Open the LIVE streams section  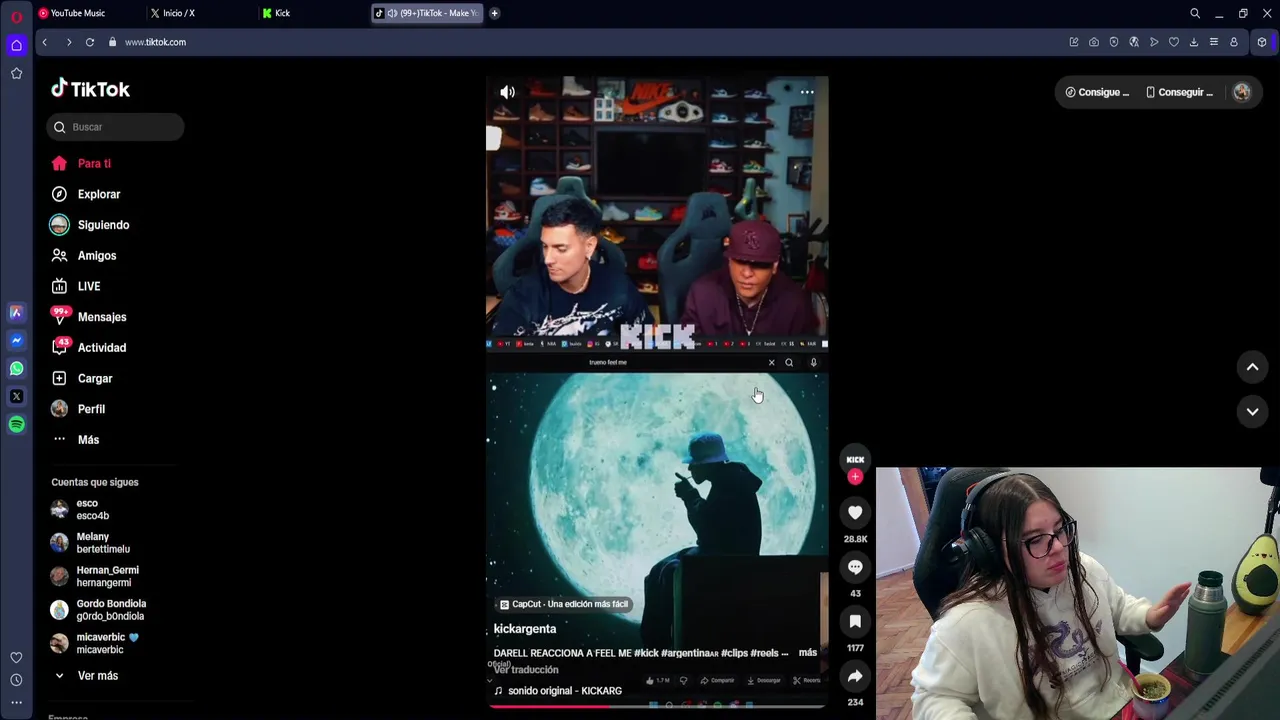(x=76, y=287)
